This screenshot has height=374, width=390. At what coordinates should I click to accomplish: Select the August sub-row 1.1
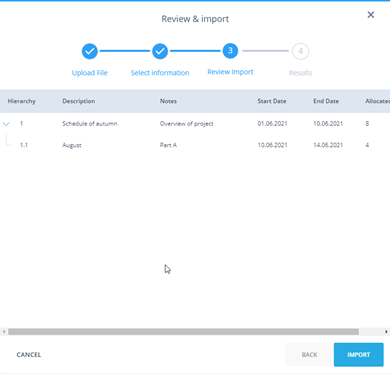pyautogui.click(x=195, y=145)
